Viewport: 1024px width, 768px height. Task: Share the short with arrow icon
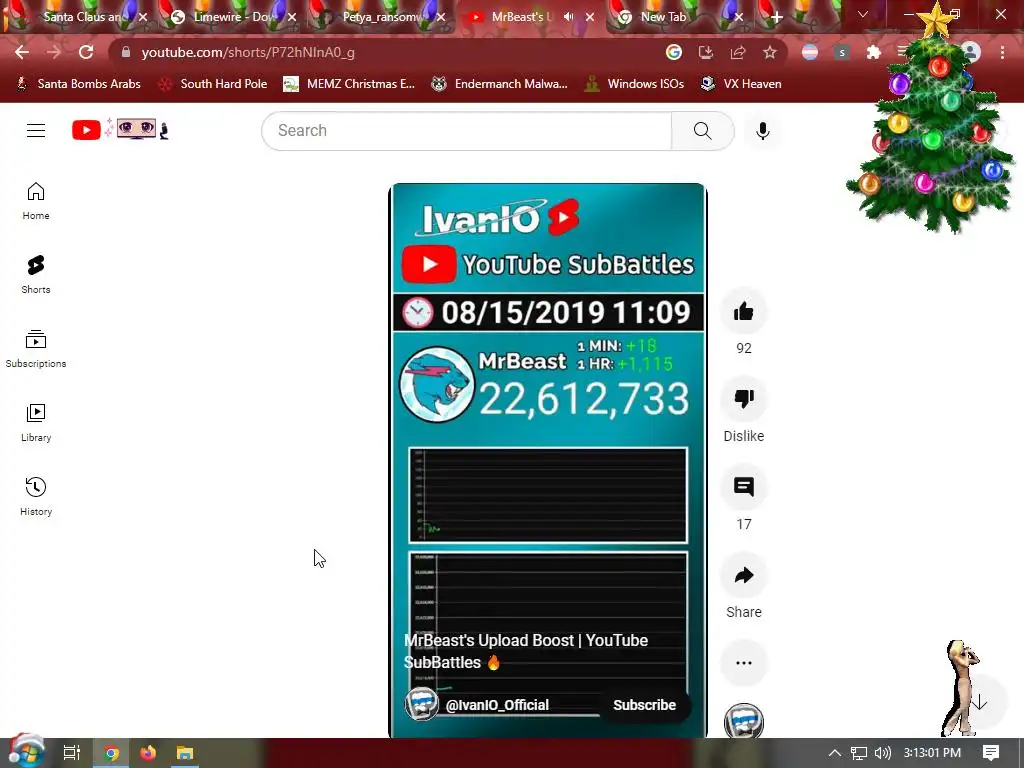pyautogui.click(x=743, y=575)
